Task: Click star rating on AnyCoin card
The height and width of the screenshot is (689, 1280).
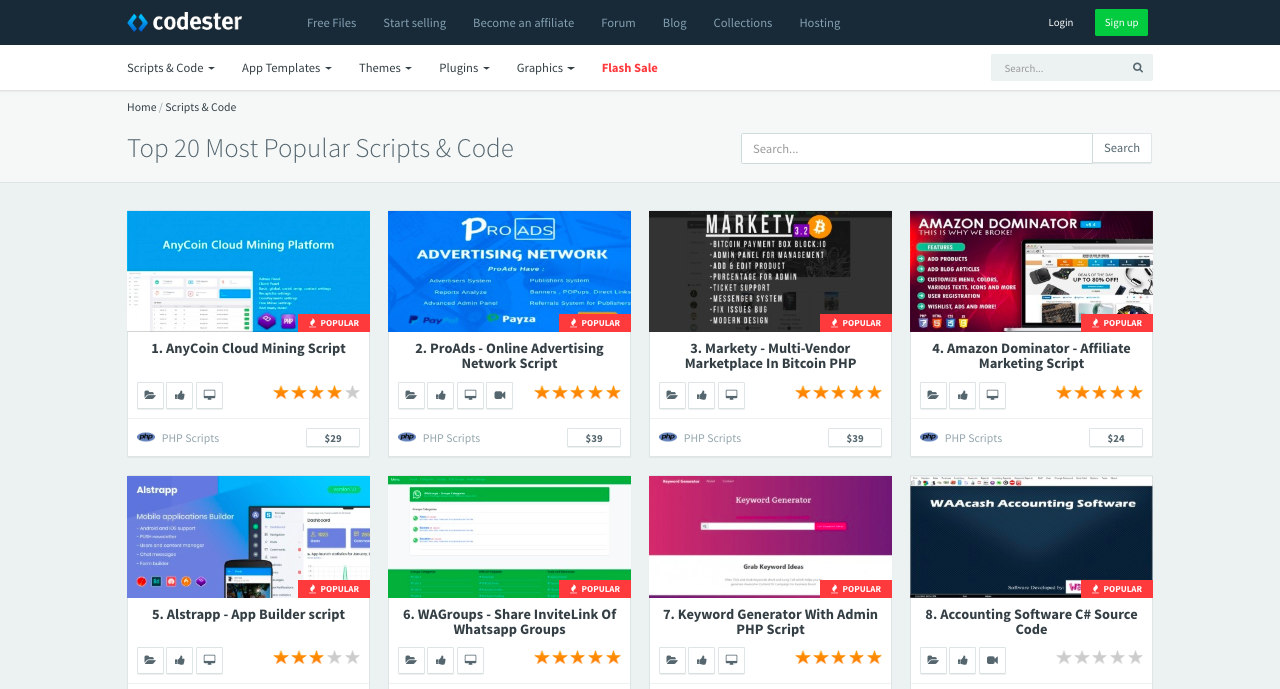Action: [316, 393]
